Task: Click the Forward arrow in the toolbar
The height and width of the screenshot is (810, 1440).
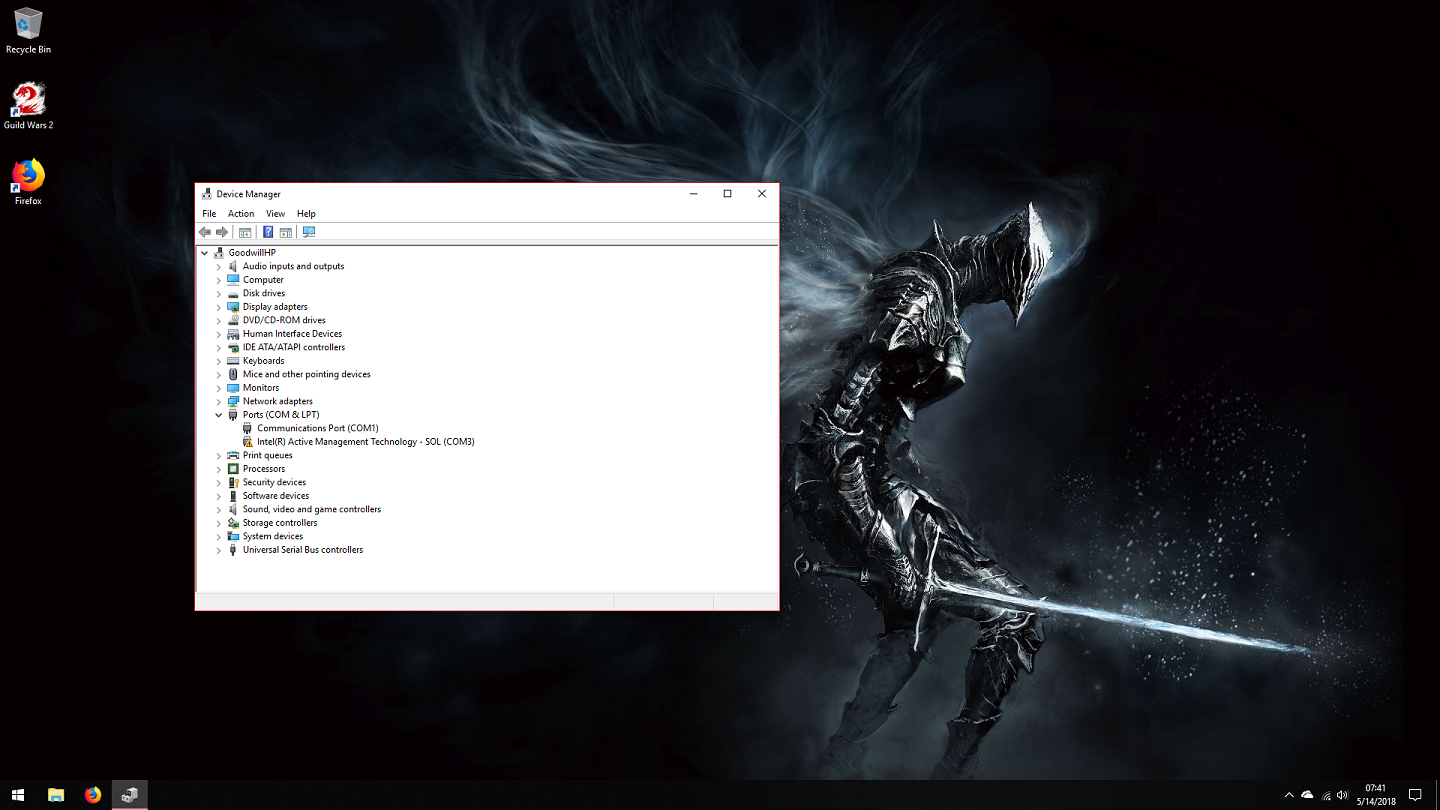Action: point(222,232)
